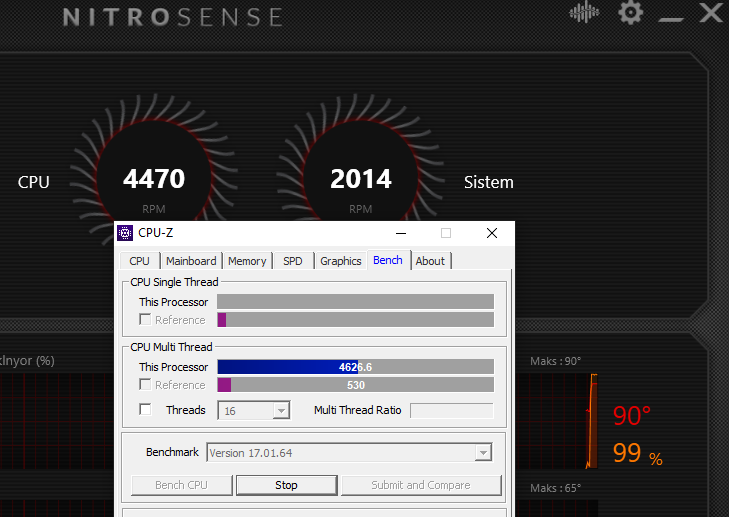Image resolution: width=729 pixels, height=517 pixels.
Task: Enable Multi Thread Reference checkbox
Action: click(x=145, y=384)
